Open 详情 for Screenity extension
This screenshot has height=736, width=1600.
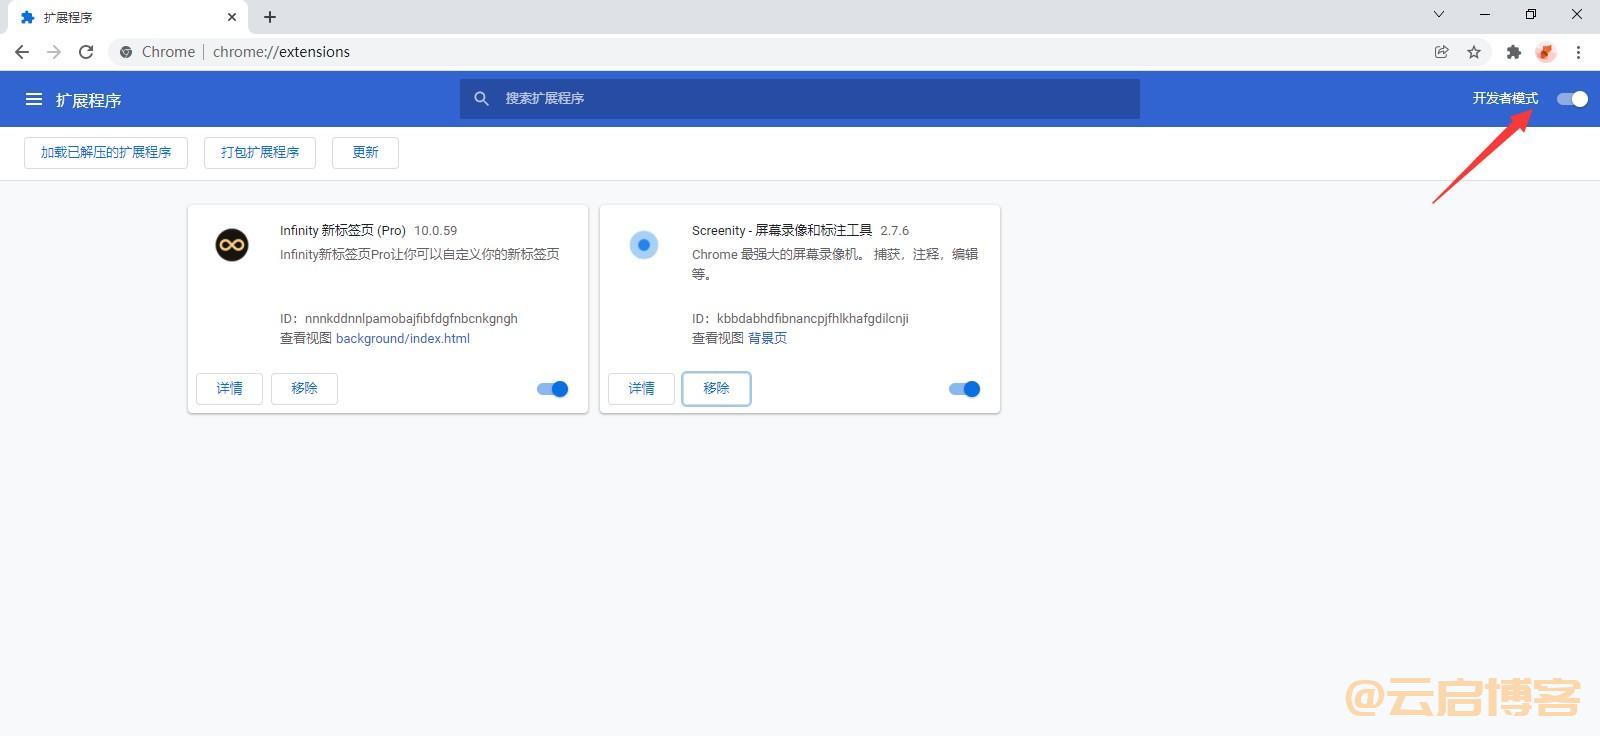point(641,388)
